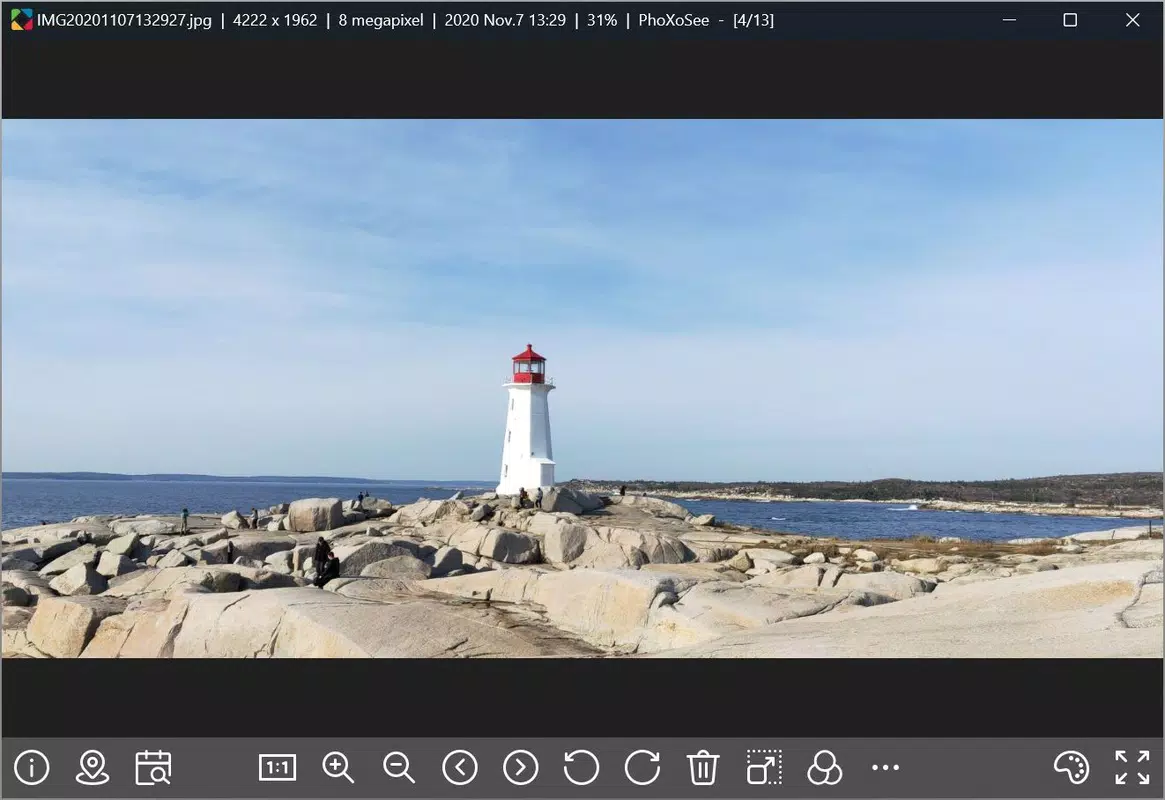1165x800 pixels.
Task: Open the image info panel
Action: pyautogui.click(x=32, y=767)
